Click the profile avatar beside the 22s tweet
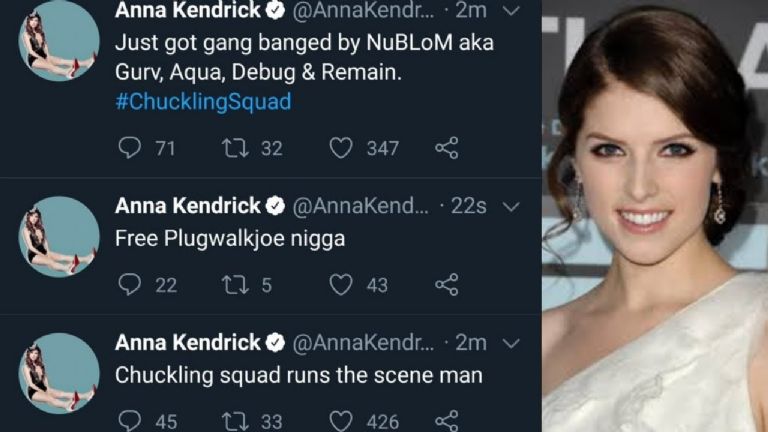The height and width of the screenshot is (432, 768). (x=59, y=237)
